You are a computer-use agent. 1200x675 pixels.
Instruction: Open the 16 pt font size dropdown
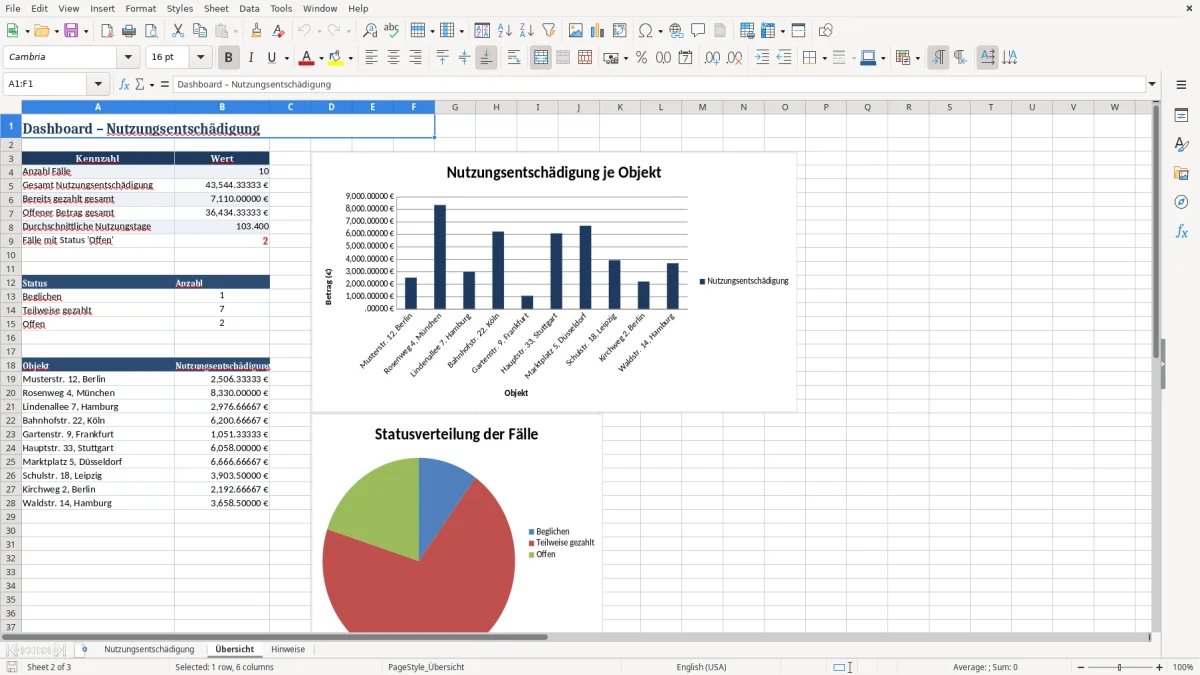[201, 58]
